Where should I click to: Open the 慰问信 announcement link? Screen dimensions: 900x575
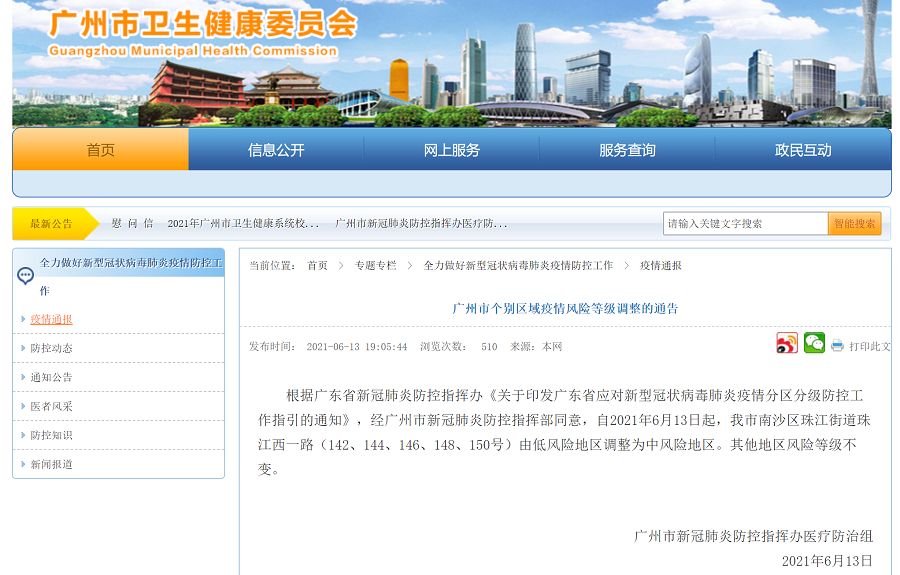click(132, 224)
